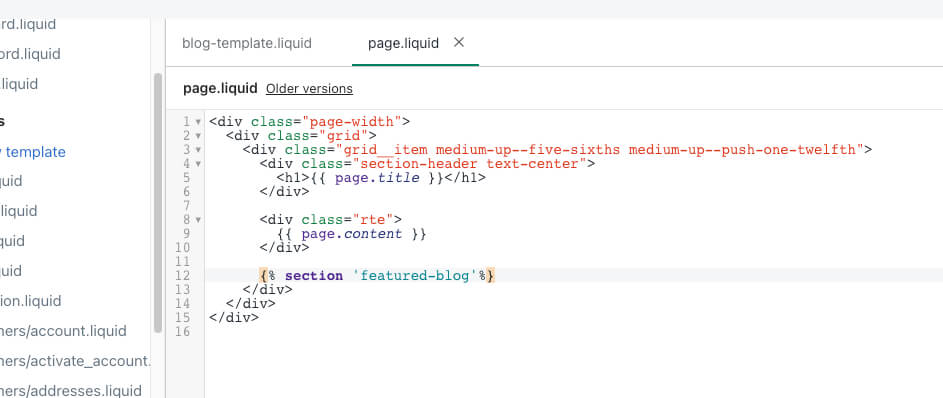Open the sidebar file ending in 'rd.liquid'
Viewport: 943px width, 398px height.
tap(28, 25)
